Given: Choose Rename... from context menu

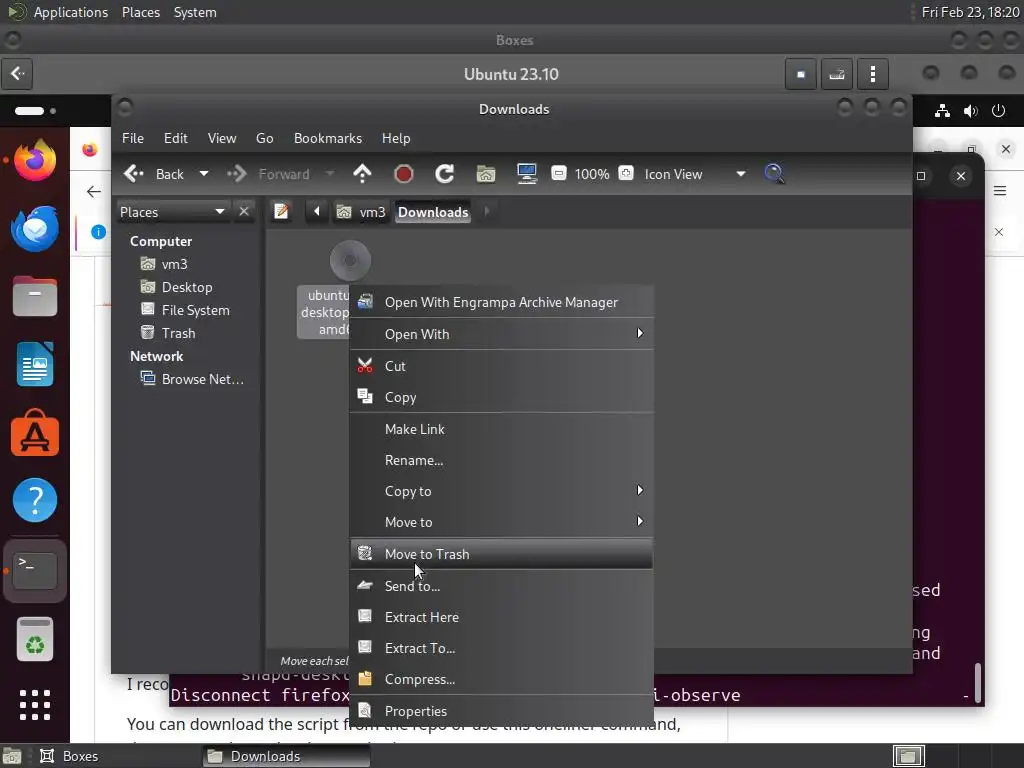Looking at the screenshot, I should pyautogui.click(x=502, y=460).
